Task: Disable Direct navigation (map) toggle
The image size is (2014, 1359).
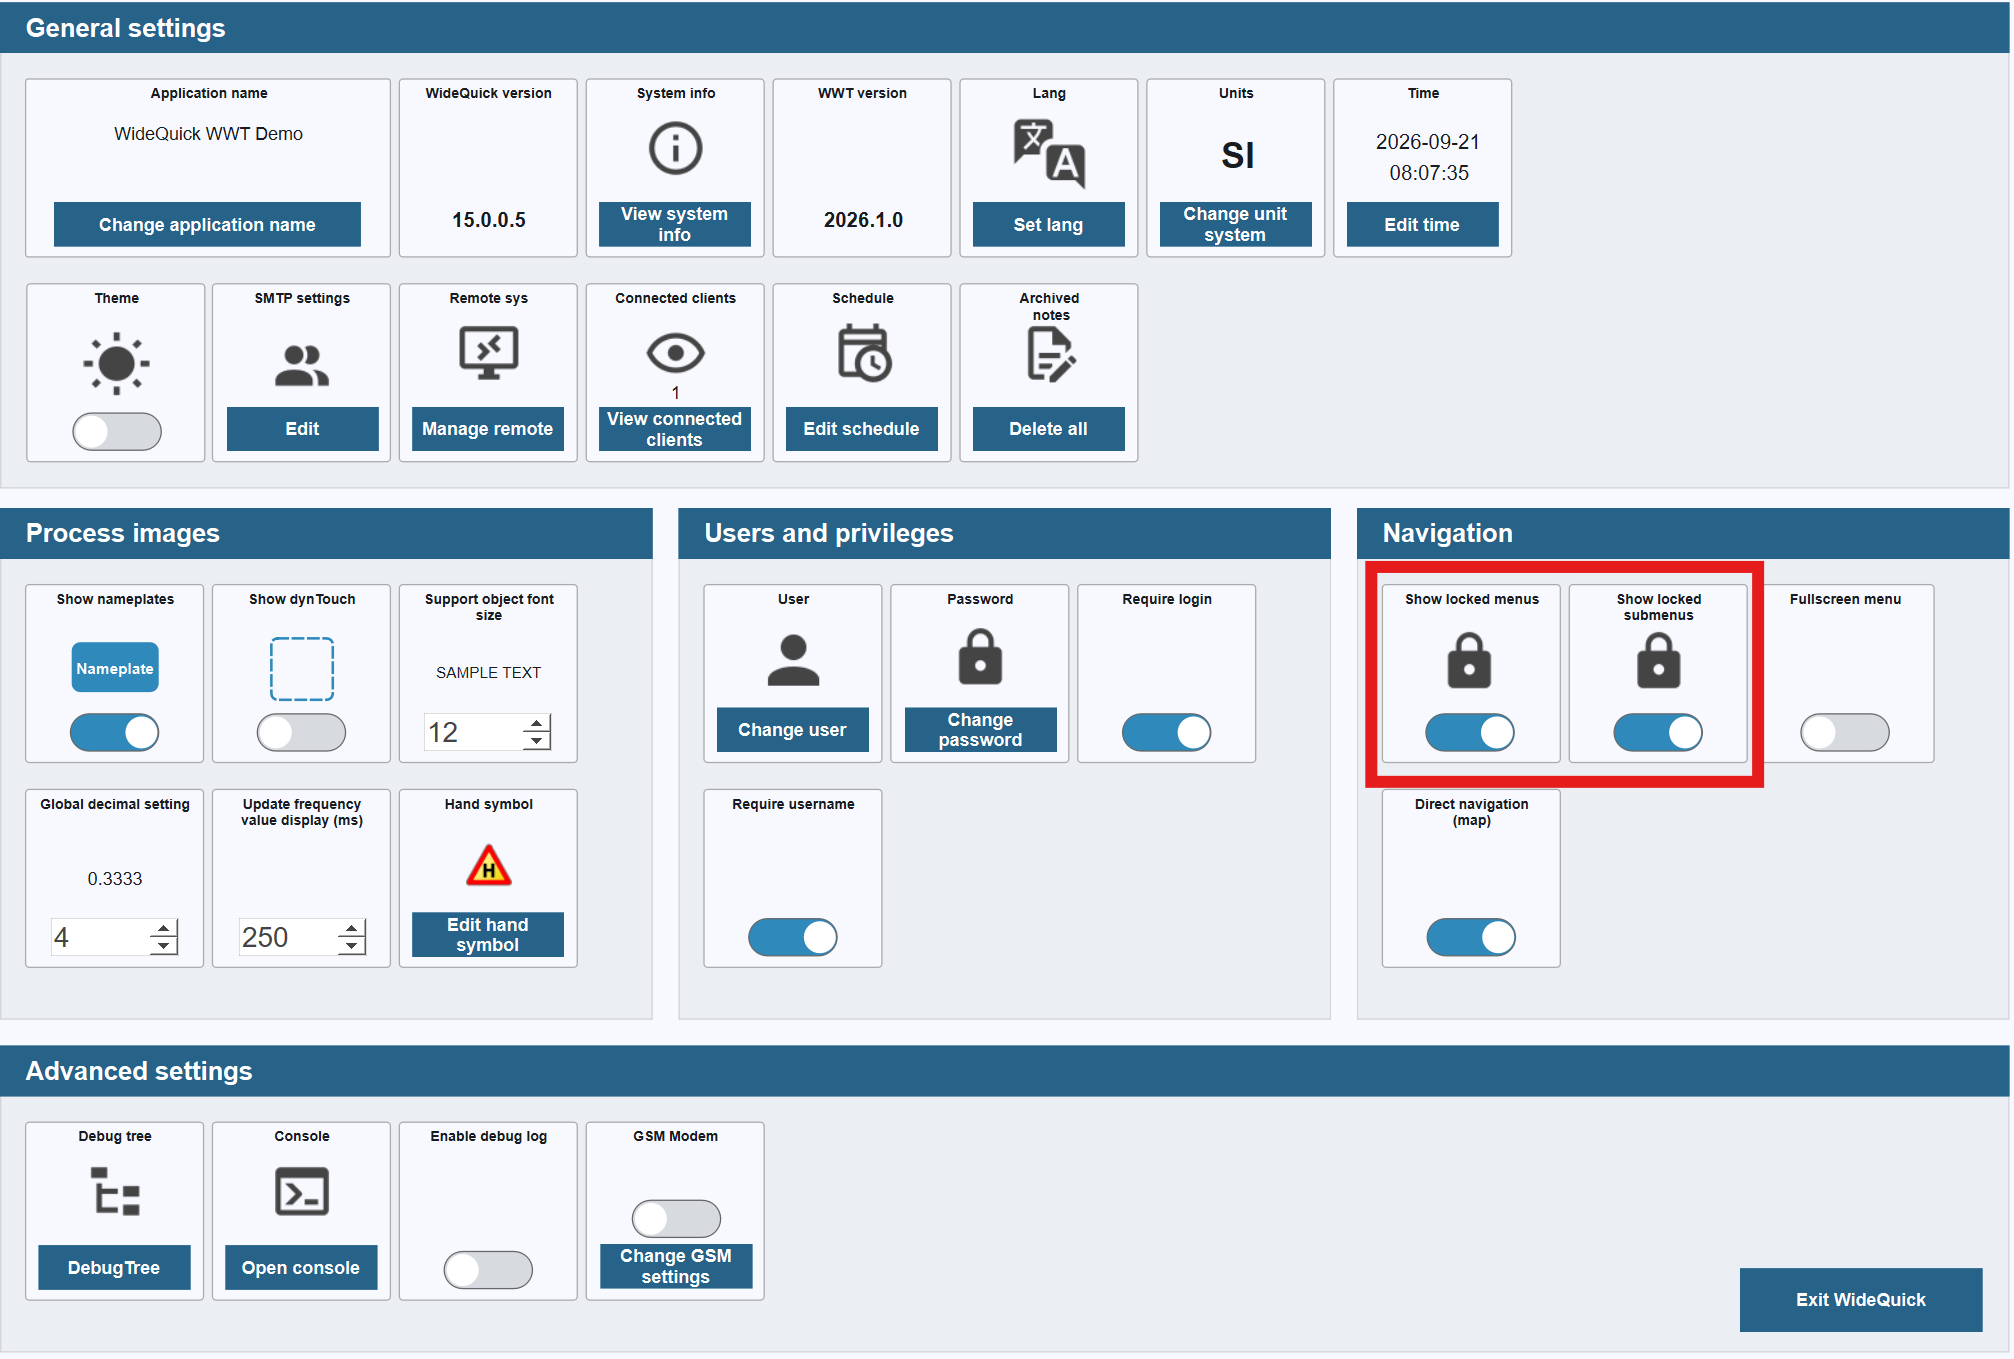Action: coord(1471,938)
